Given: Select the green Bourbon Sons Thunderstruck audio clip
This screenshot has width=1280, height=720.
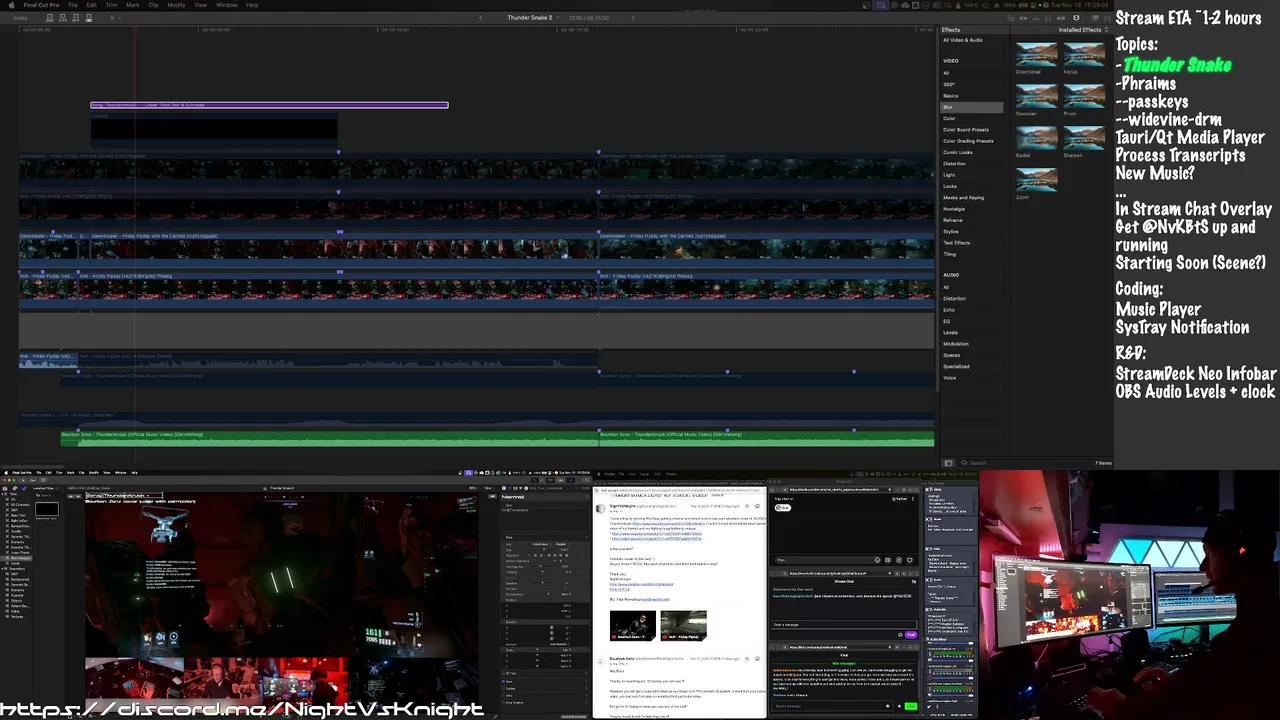Looking at the screenshot, I should tap(329, 439).
